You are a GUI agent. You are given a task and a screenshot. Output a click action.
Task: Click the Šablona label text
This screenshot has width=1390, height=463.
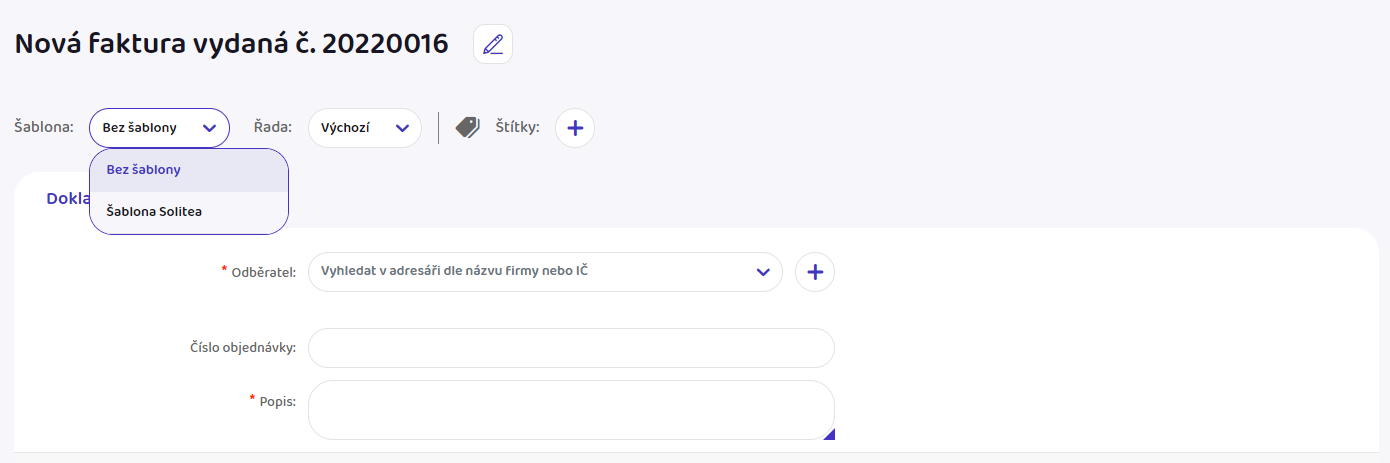44,127
